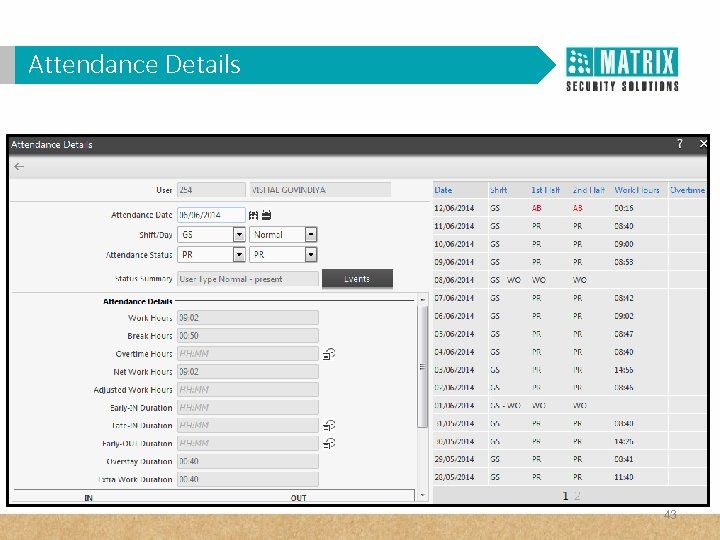Open the GS shift dropdown
The image size is (720, 540).
[239, 235]
